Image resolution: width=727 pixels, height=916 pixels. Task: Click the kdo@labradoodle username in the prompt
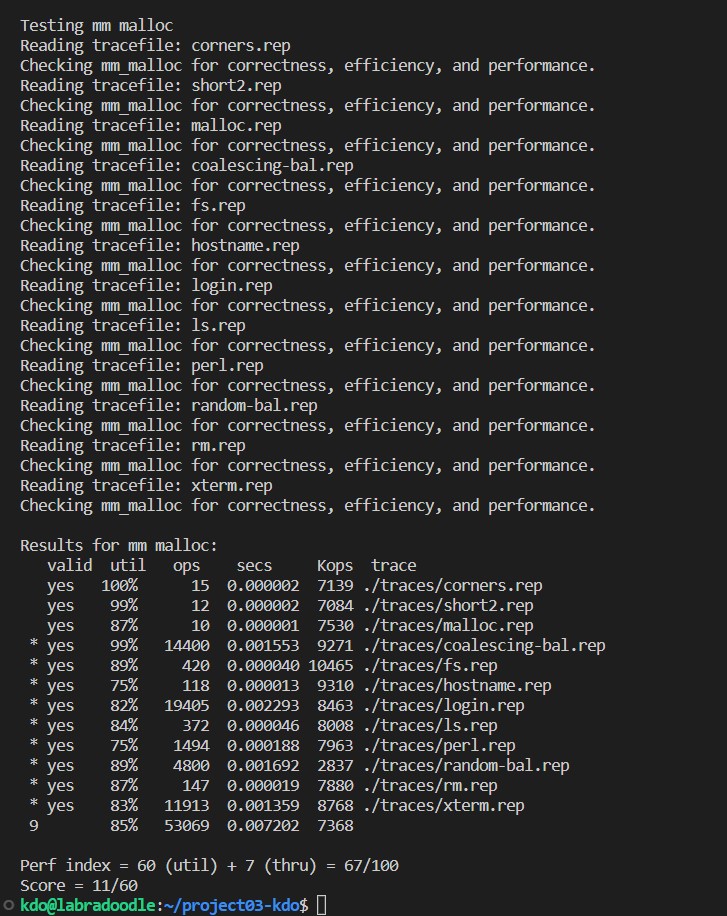click(87, 906)
